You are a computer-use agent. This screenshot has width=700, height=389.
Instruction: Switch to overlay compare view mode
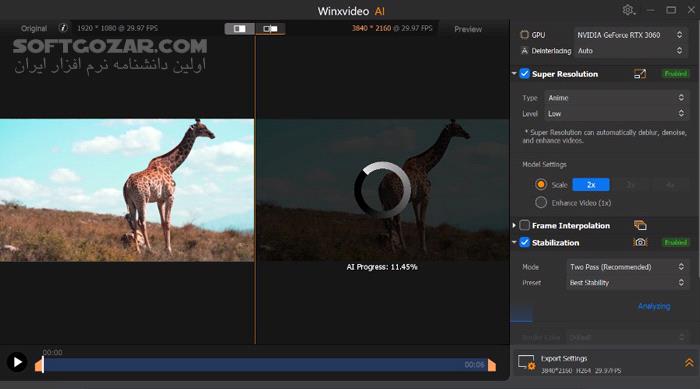pos(270,29)
